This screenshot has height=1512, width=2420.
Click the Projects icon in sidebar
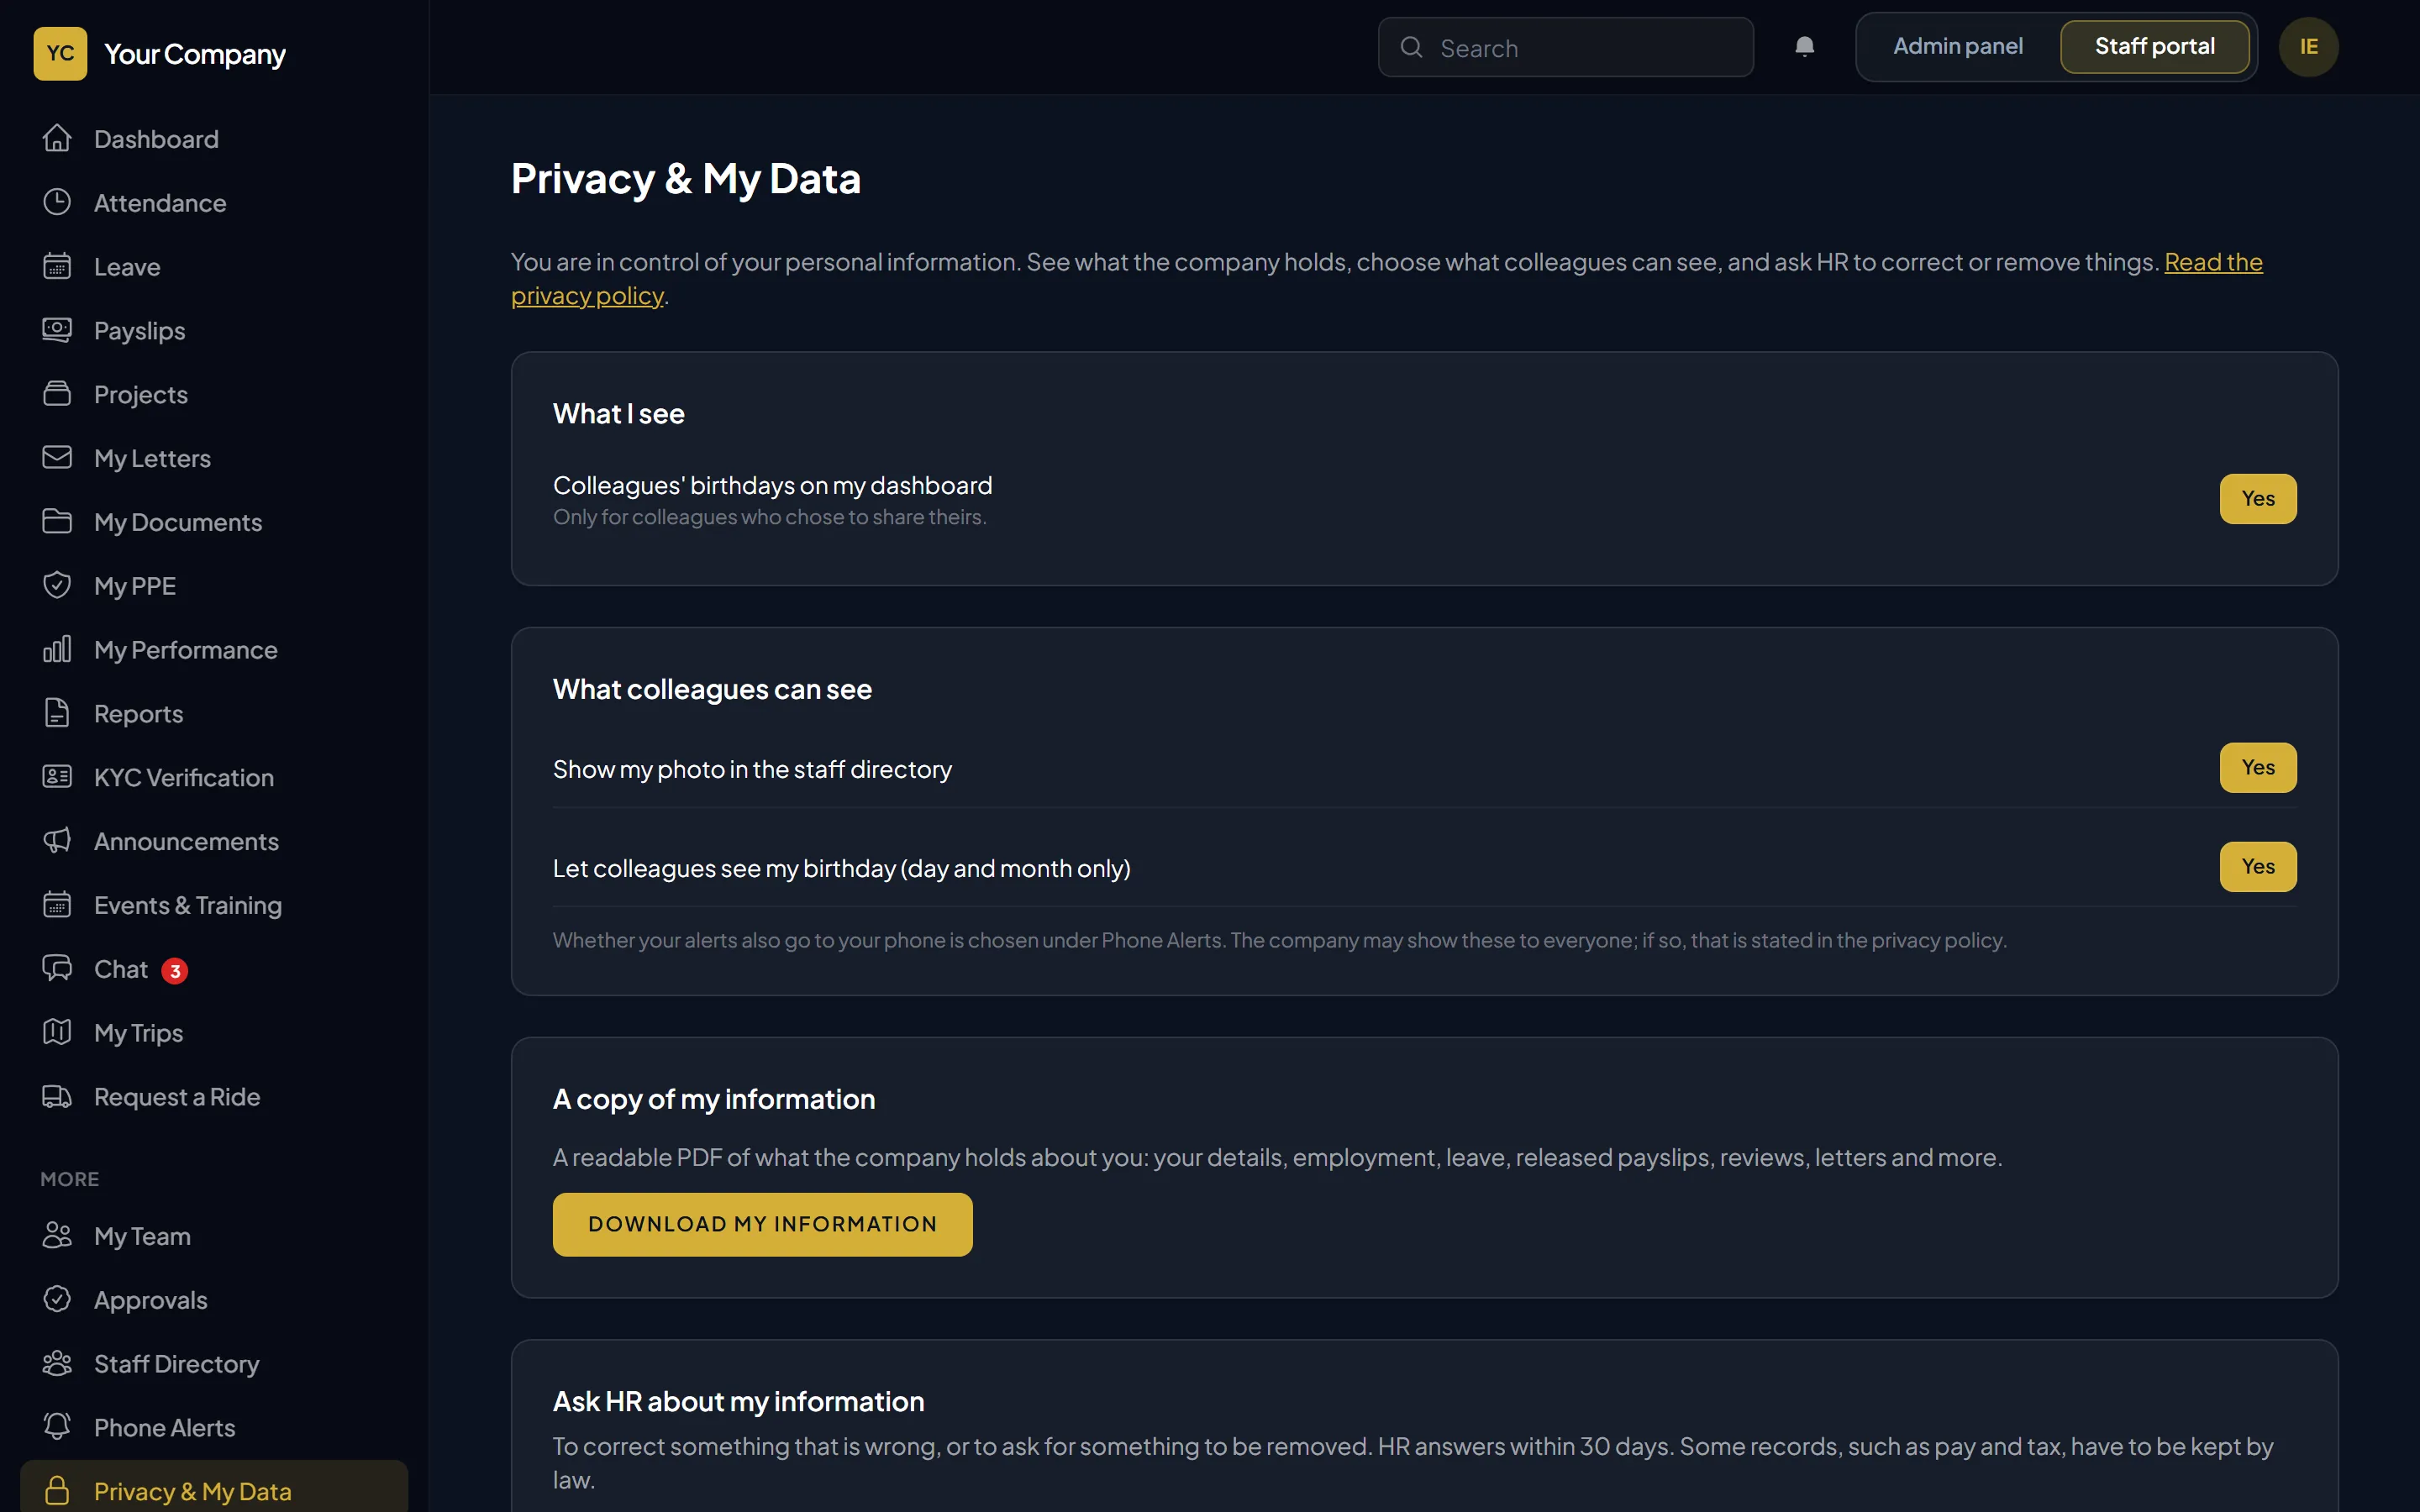point(57,394)
